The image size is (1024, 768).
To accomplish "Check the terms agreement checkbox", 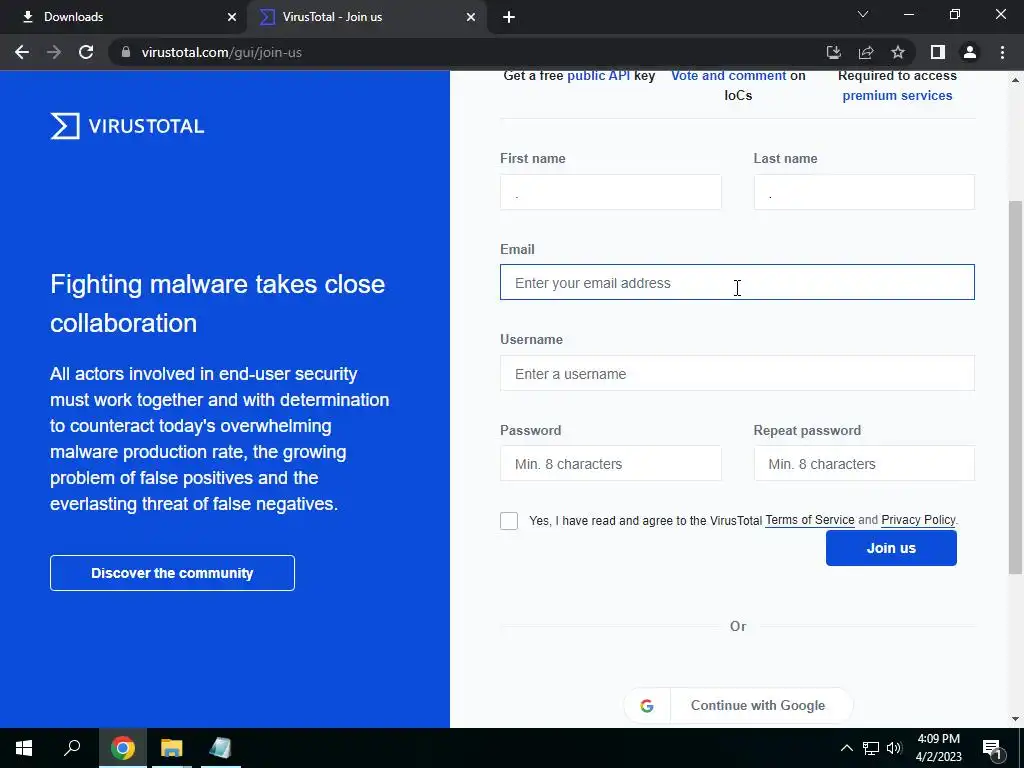I will click(x=509, y=520).
